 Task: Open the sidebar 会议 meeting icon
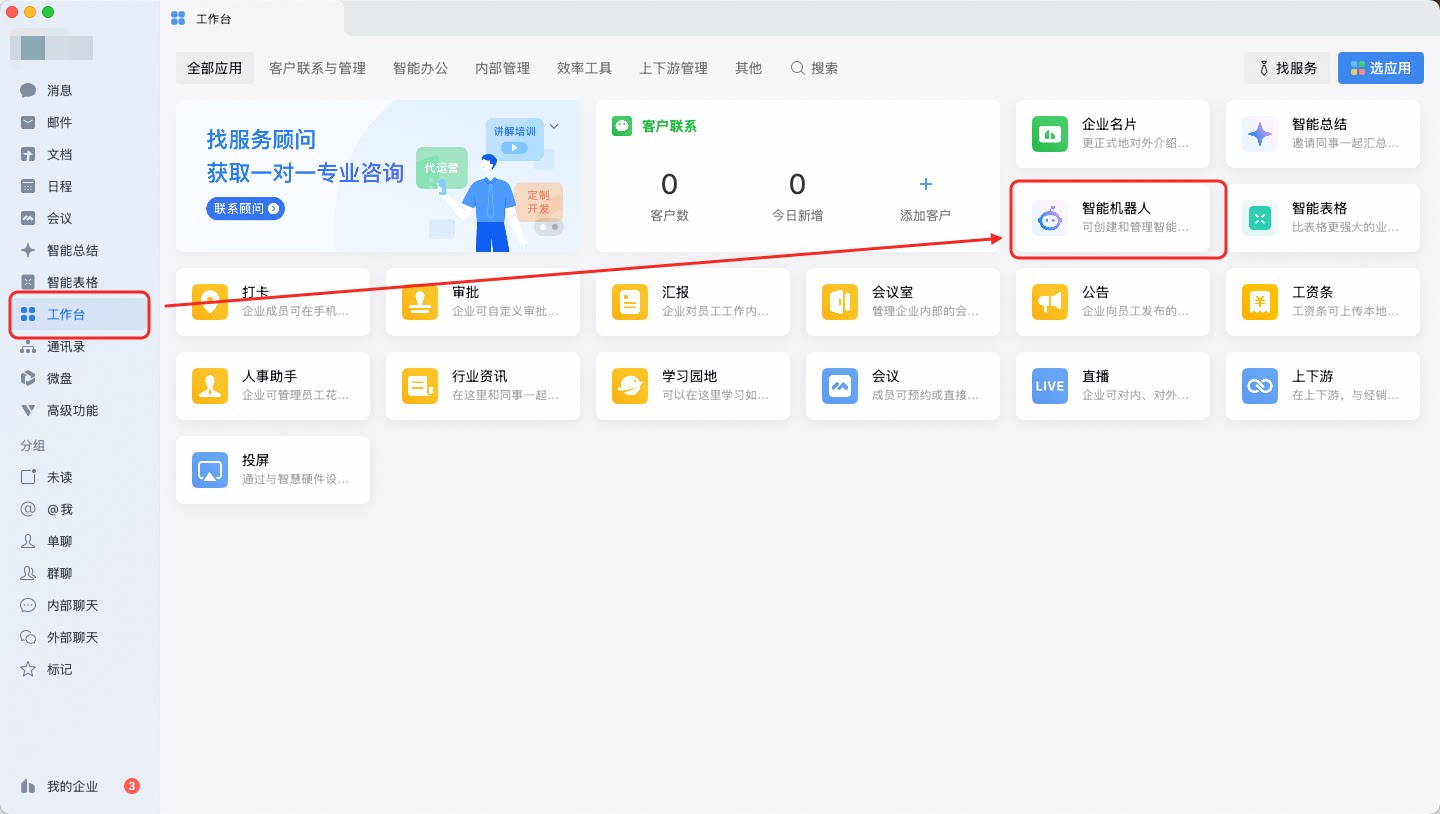click(28, 218)
